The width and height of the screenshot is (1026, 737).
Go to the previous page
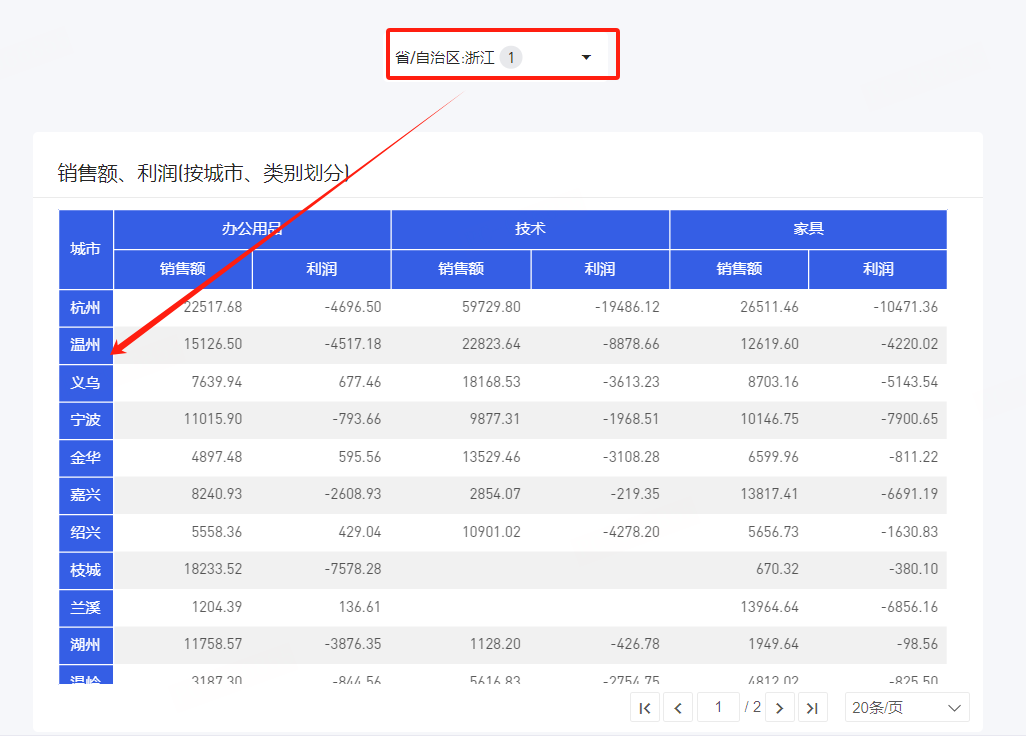pyautogui.click(x=678, y=708)
